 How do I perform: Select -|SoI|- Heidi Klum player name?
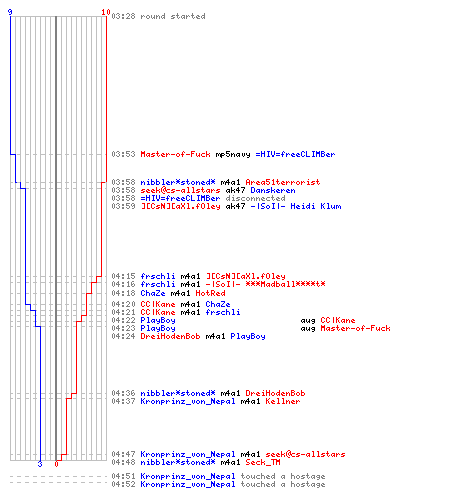point(296,206)
